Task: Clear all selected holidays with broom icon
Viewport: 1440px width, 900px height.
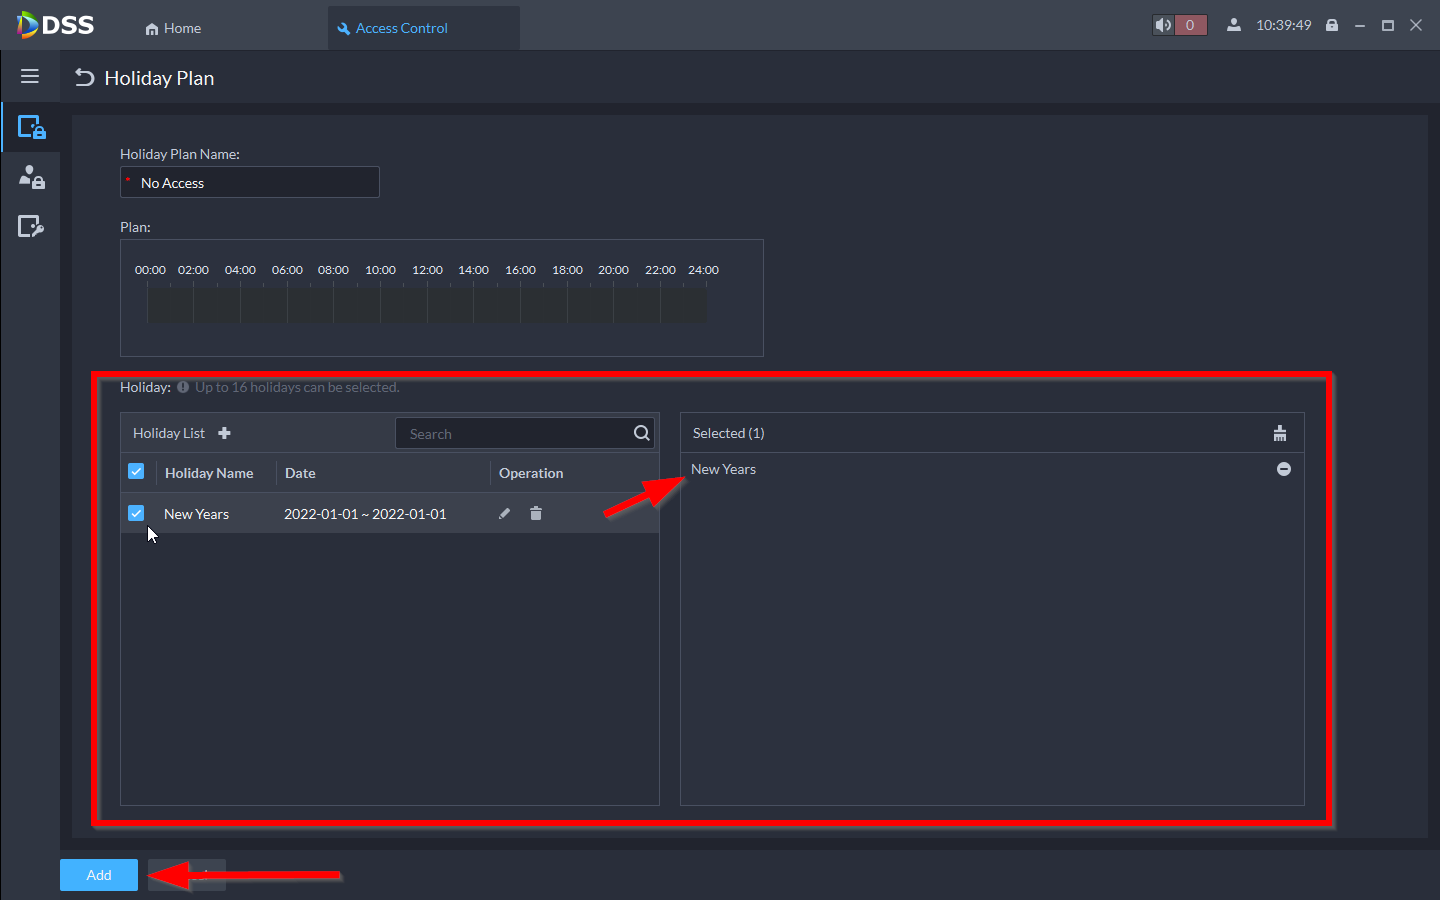Action: coord(1280,433)
